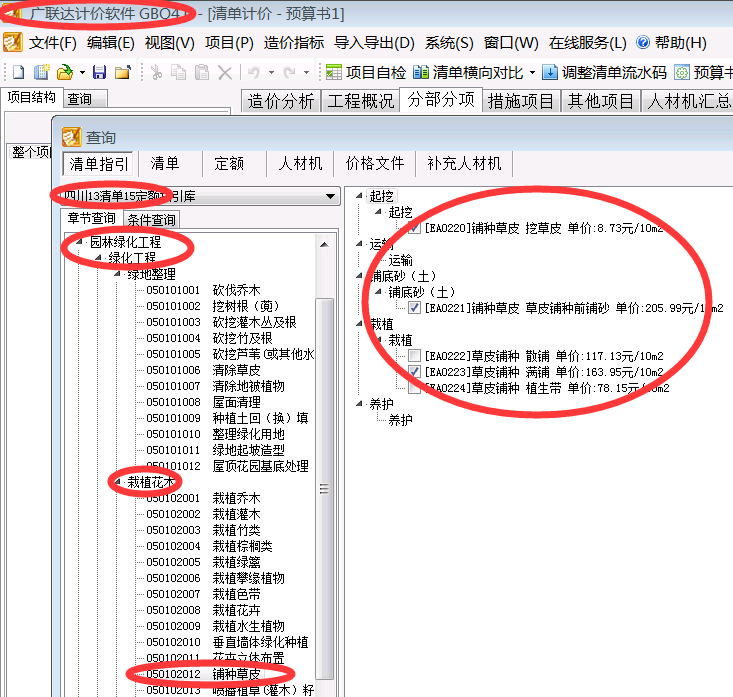Click the Paste clipboard icon
This screenshot has width=733, height=697.
(202, 72)
